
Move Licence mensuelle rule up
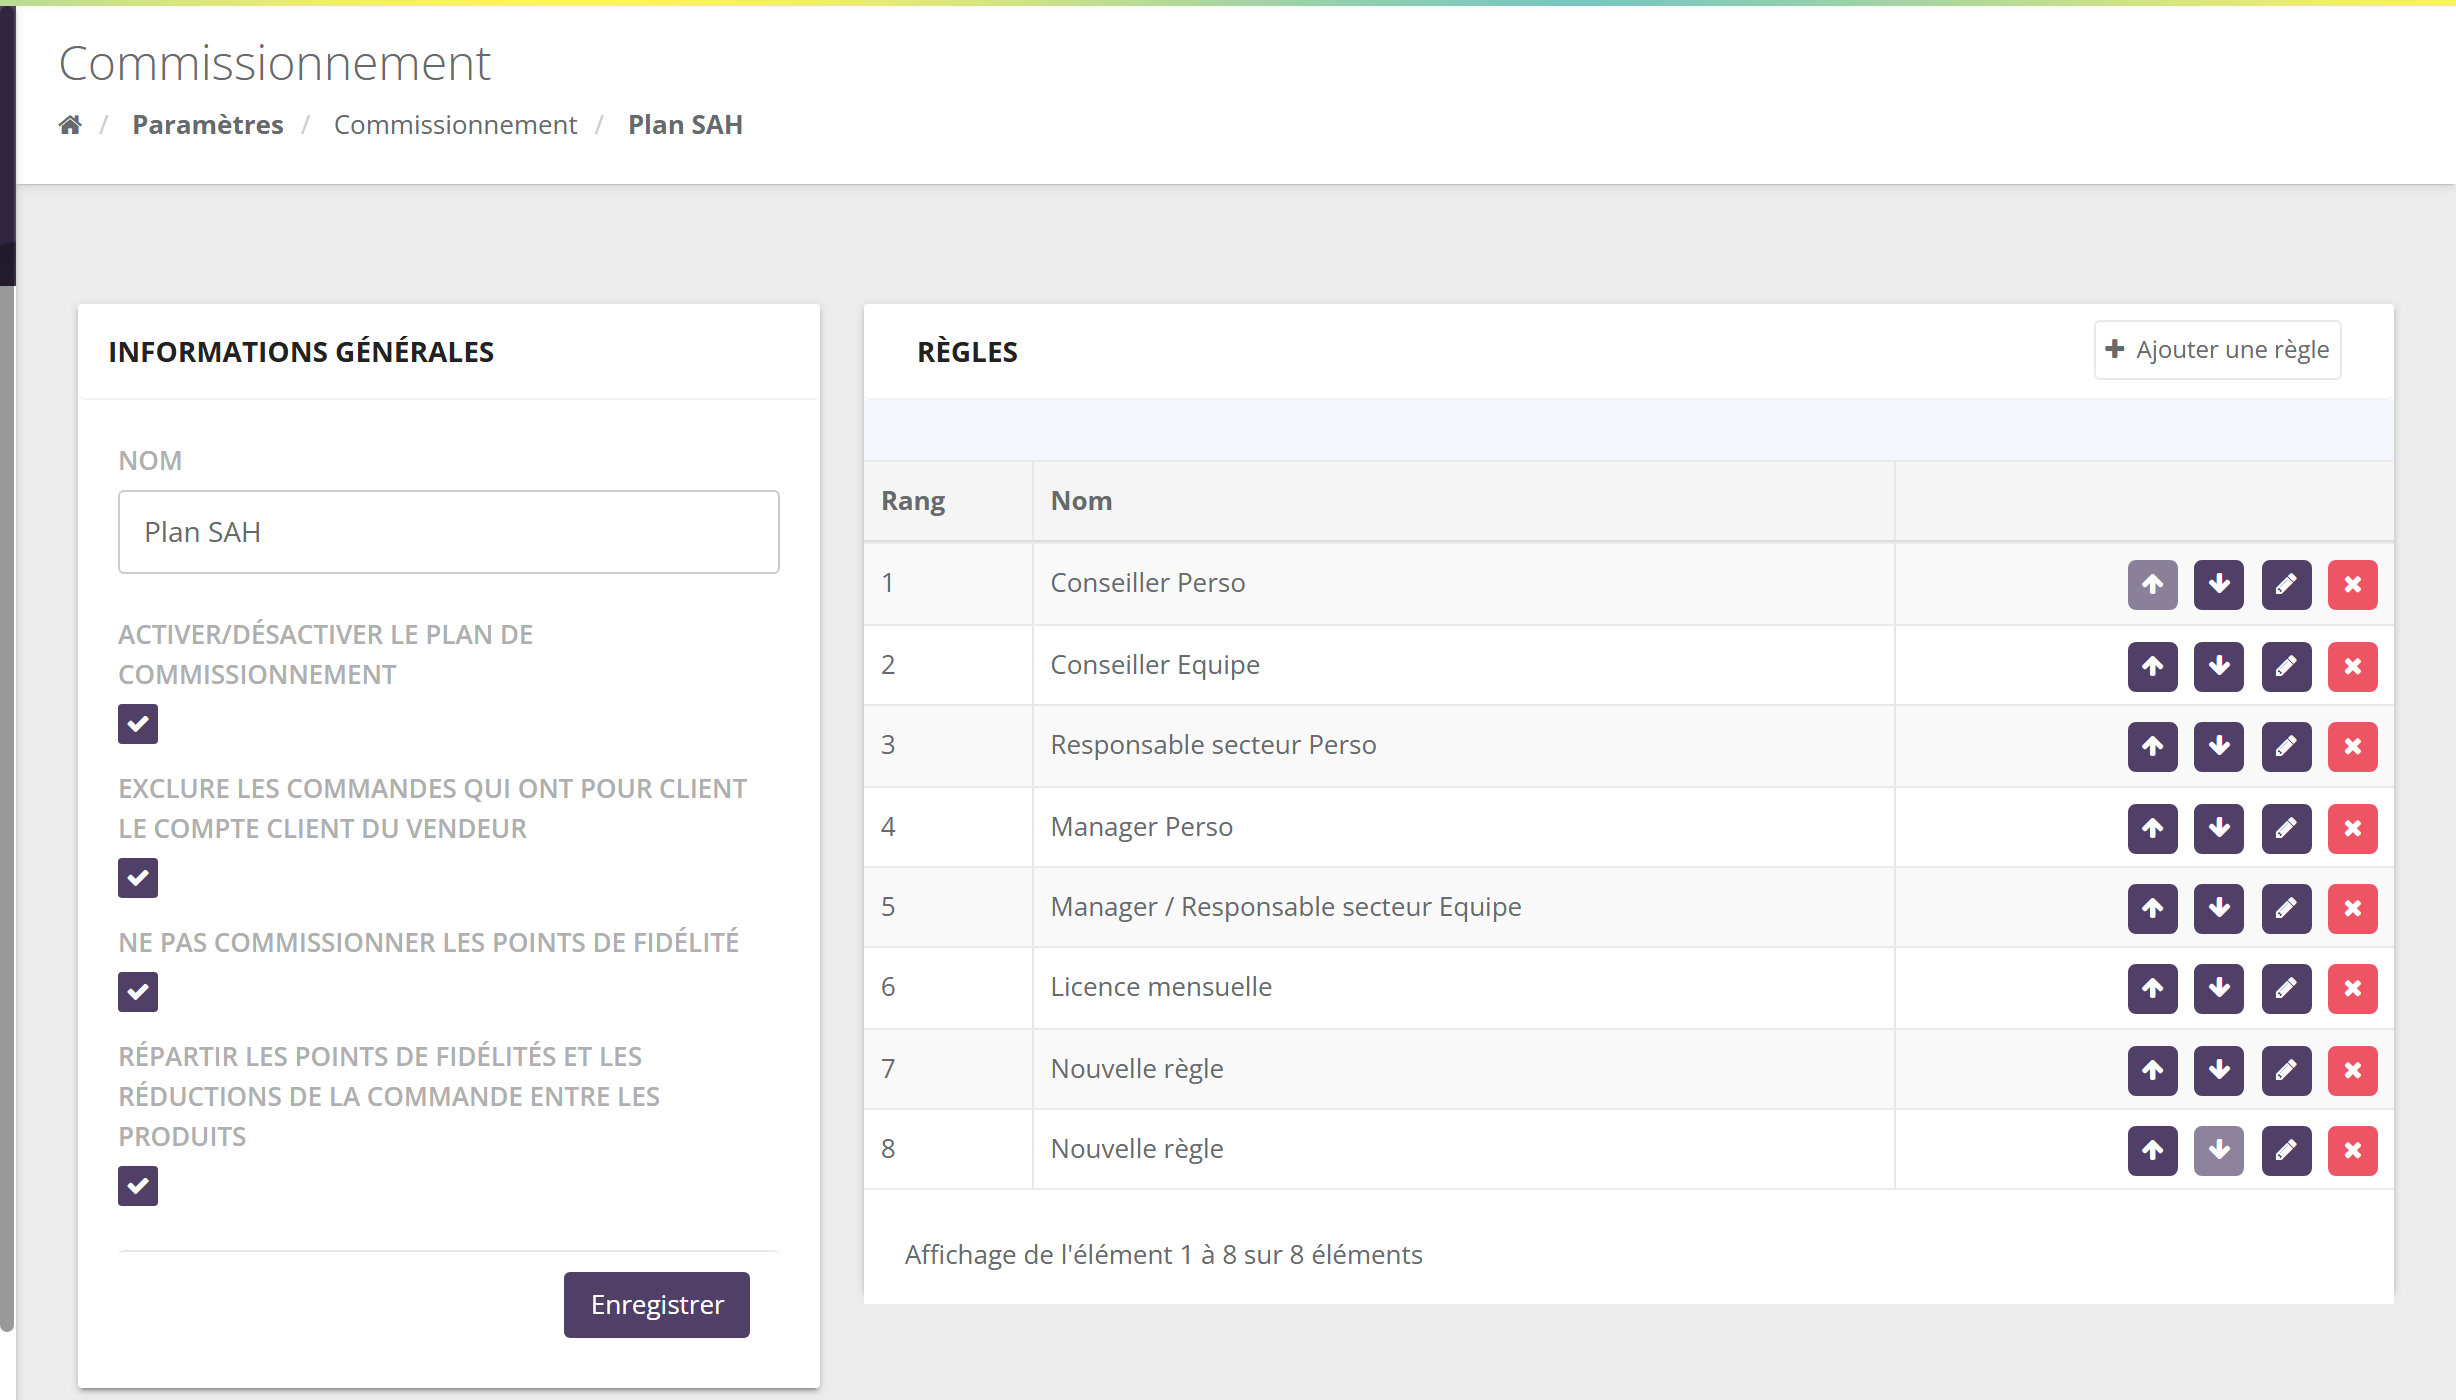[x=2152, y=988]
